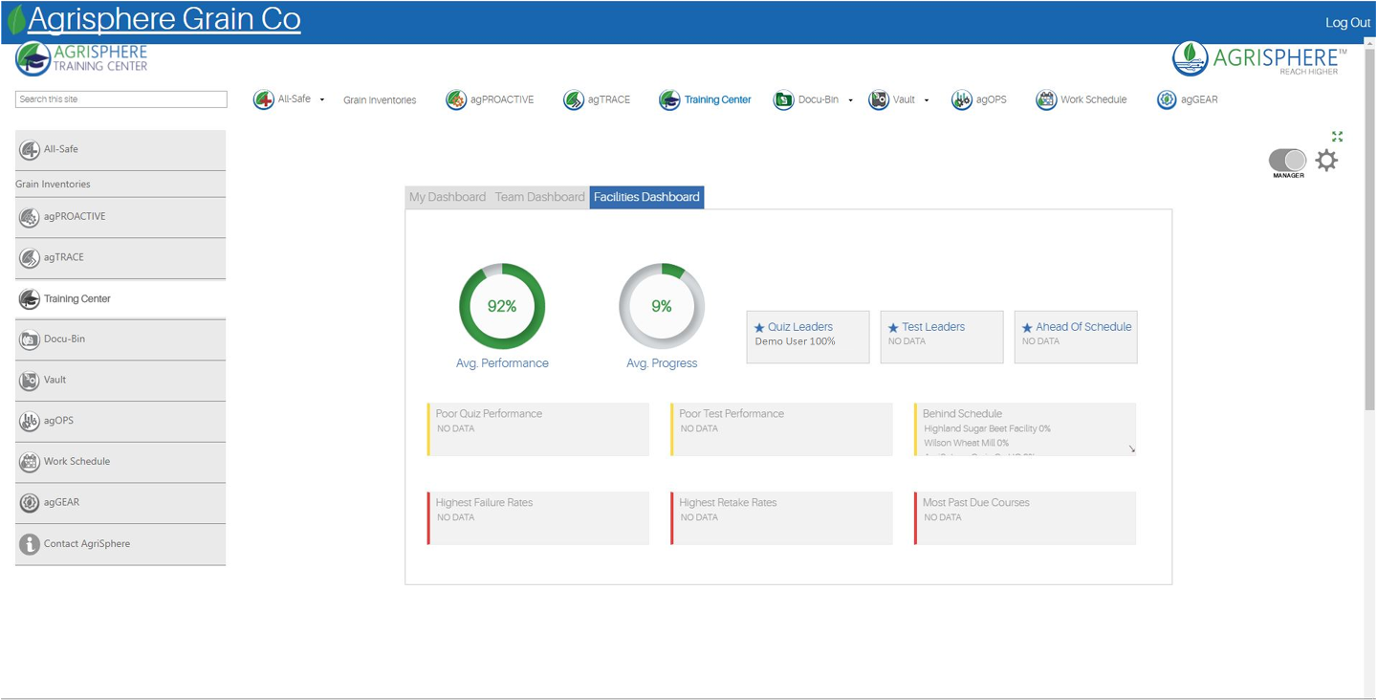
Task: Click the Contact AgriSphere sidebar label
Action: [87, 544]
